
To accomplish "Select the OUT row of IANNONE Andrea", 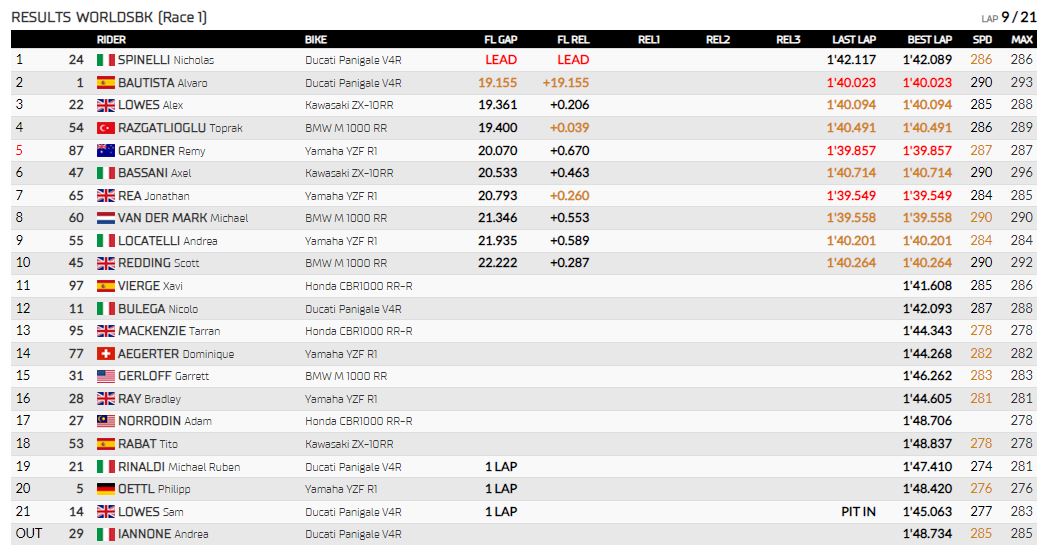I will pos(524,534).
